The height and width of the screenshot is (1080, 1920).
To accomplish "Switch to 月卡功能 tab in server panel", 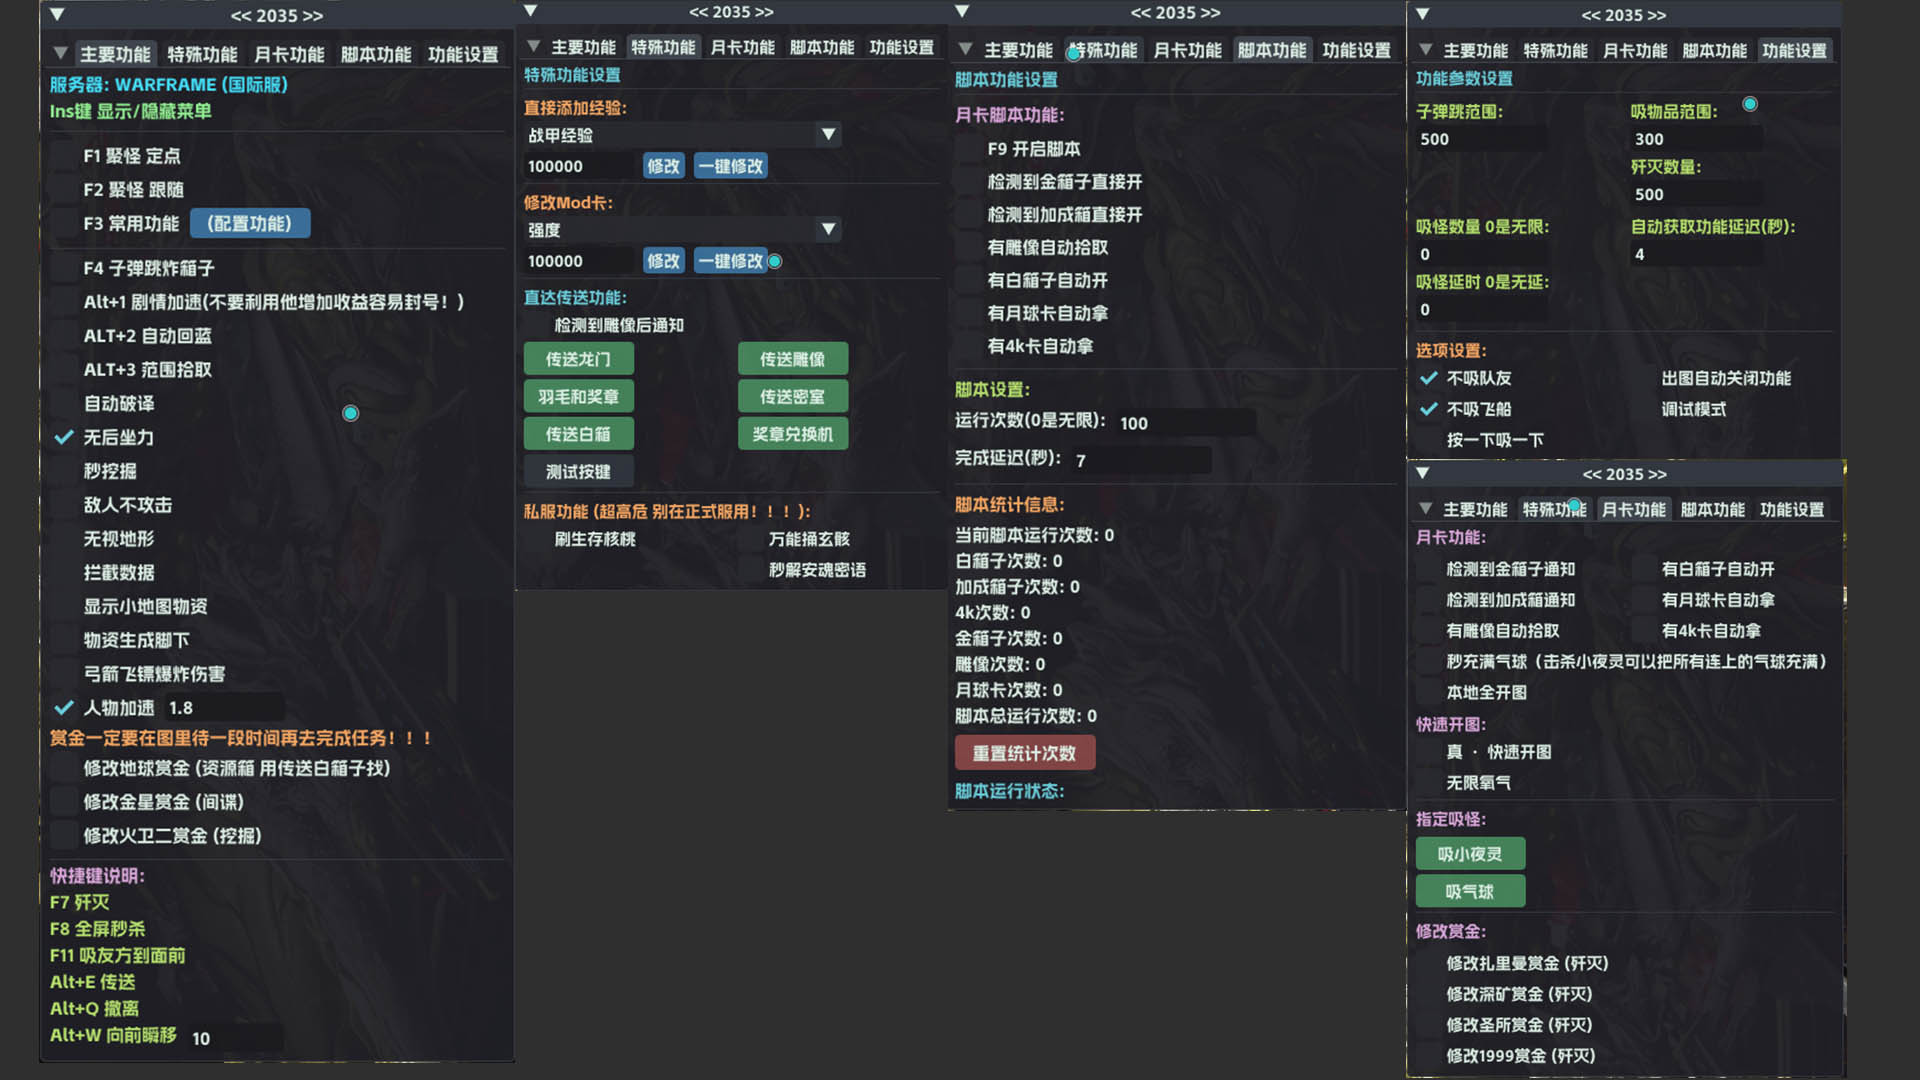I will [x=289, y=54].
